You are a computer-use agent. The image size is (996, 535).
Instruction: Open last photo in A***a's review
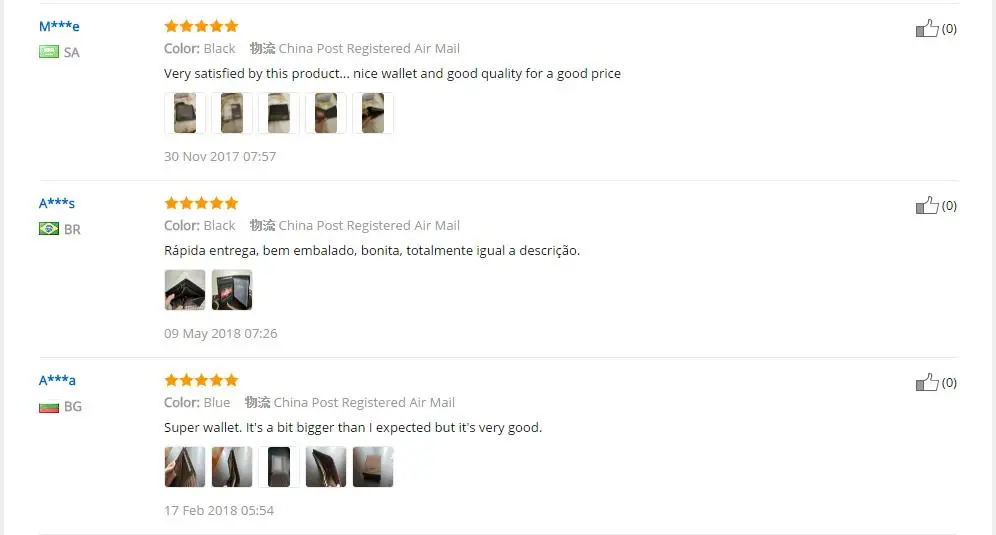[373, 467]
